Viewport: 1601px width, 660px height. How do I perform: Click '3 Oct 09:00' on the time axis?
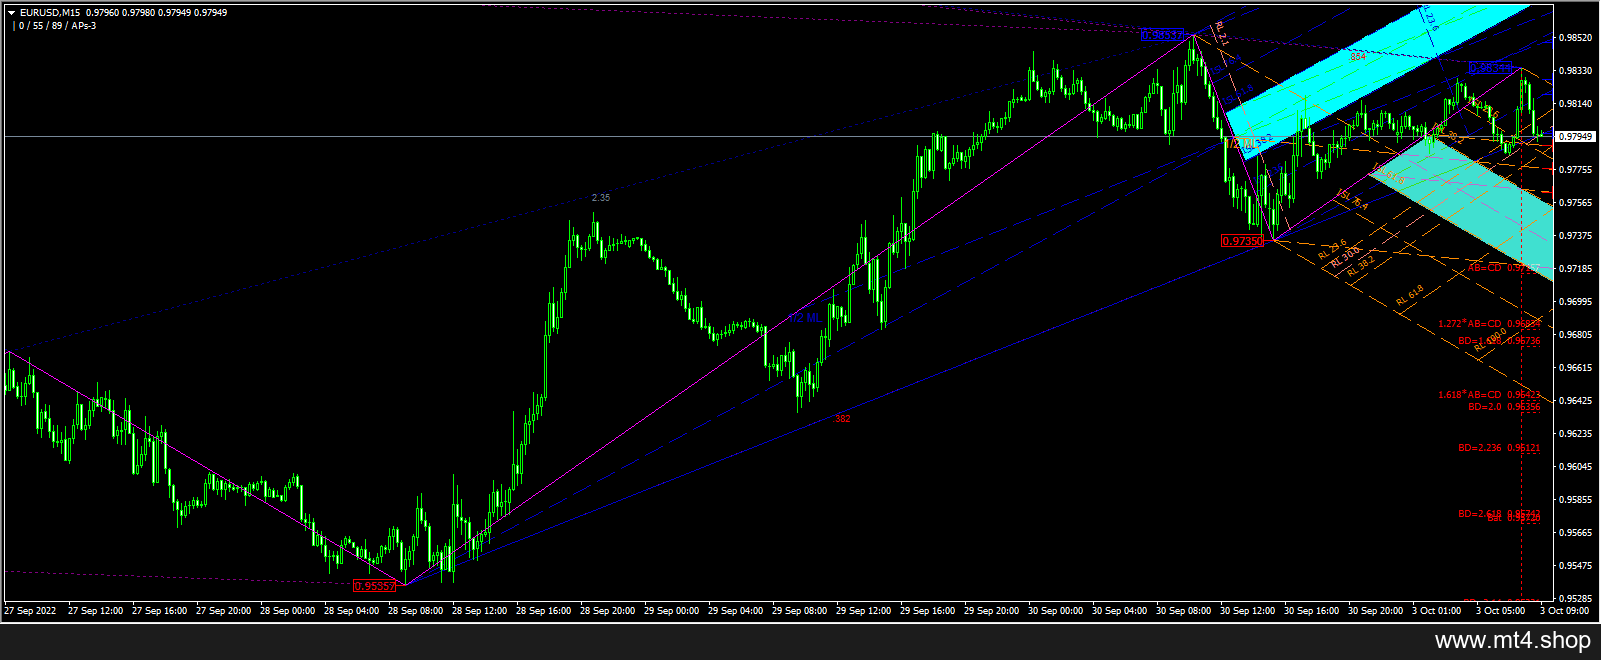point(1564,610)
